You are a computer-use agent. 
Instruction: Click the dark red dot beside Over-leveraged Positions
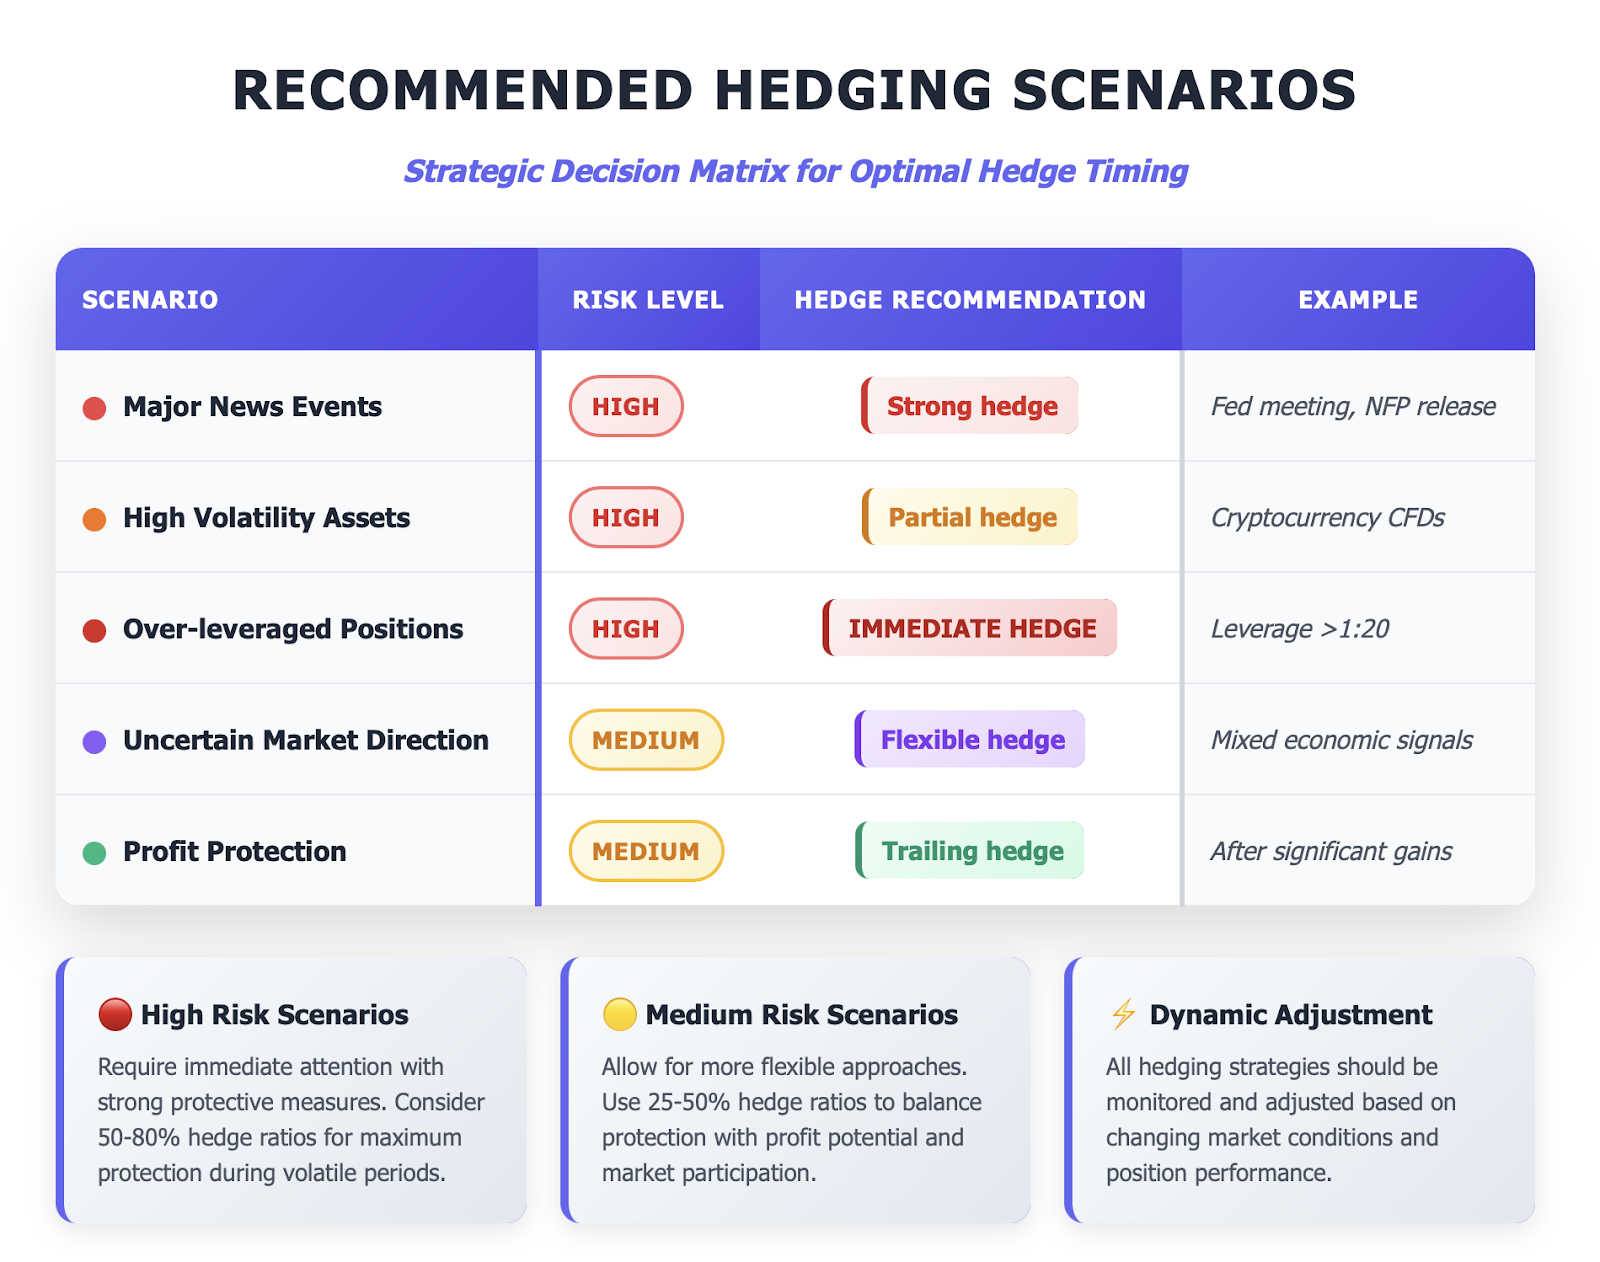[94, 630]
